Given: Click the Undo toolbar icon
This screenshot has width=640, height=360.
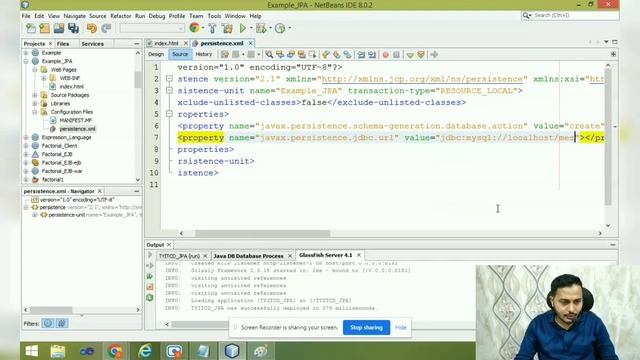Looking at the screenshot, I should pyautogui.click(x=92, y=28).
